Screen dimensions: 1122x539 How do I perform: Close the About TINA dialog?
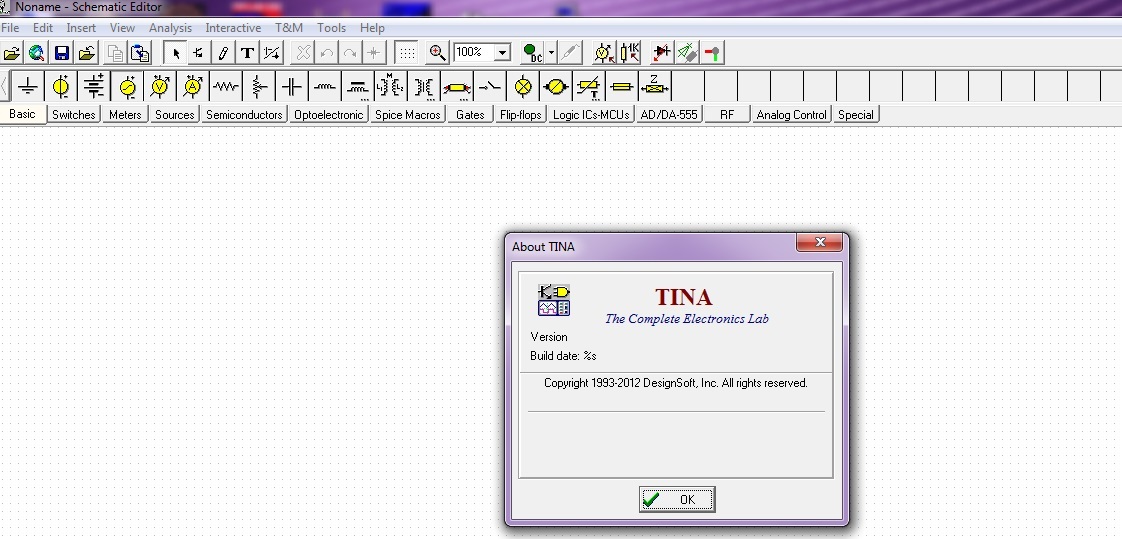coord(820,243)
